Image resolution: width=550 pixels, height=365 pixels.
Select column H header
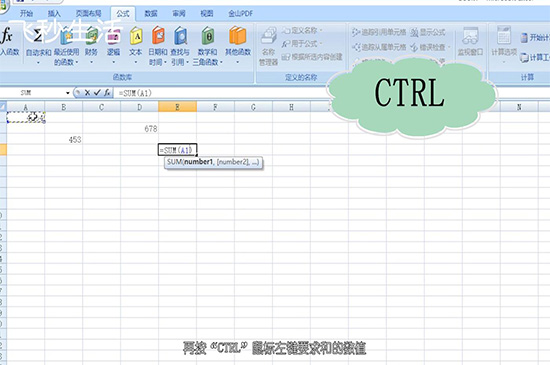(291, 107)
